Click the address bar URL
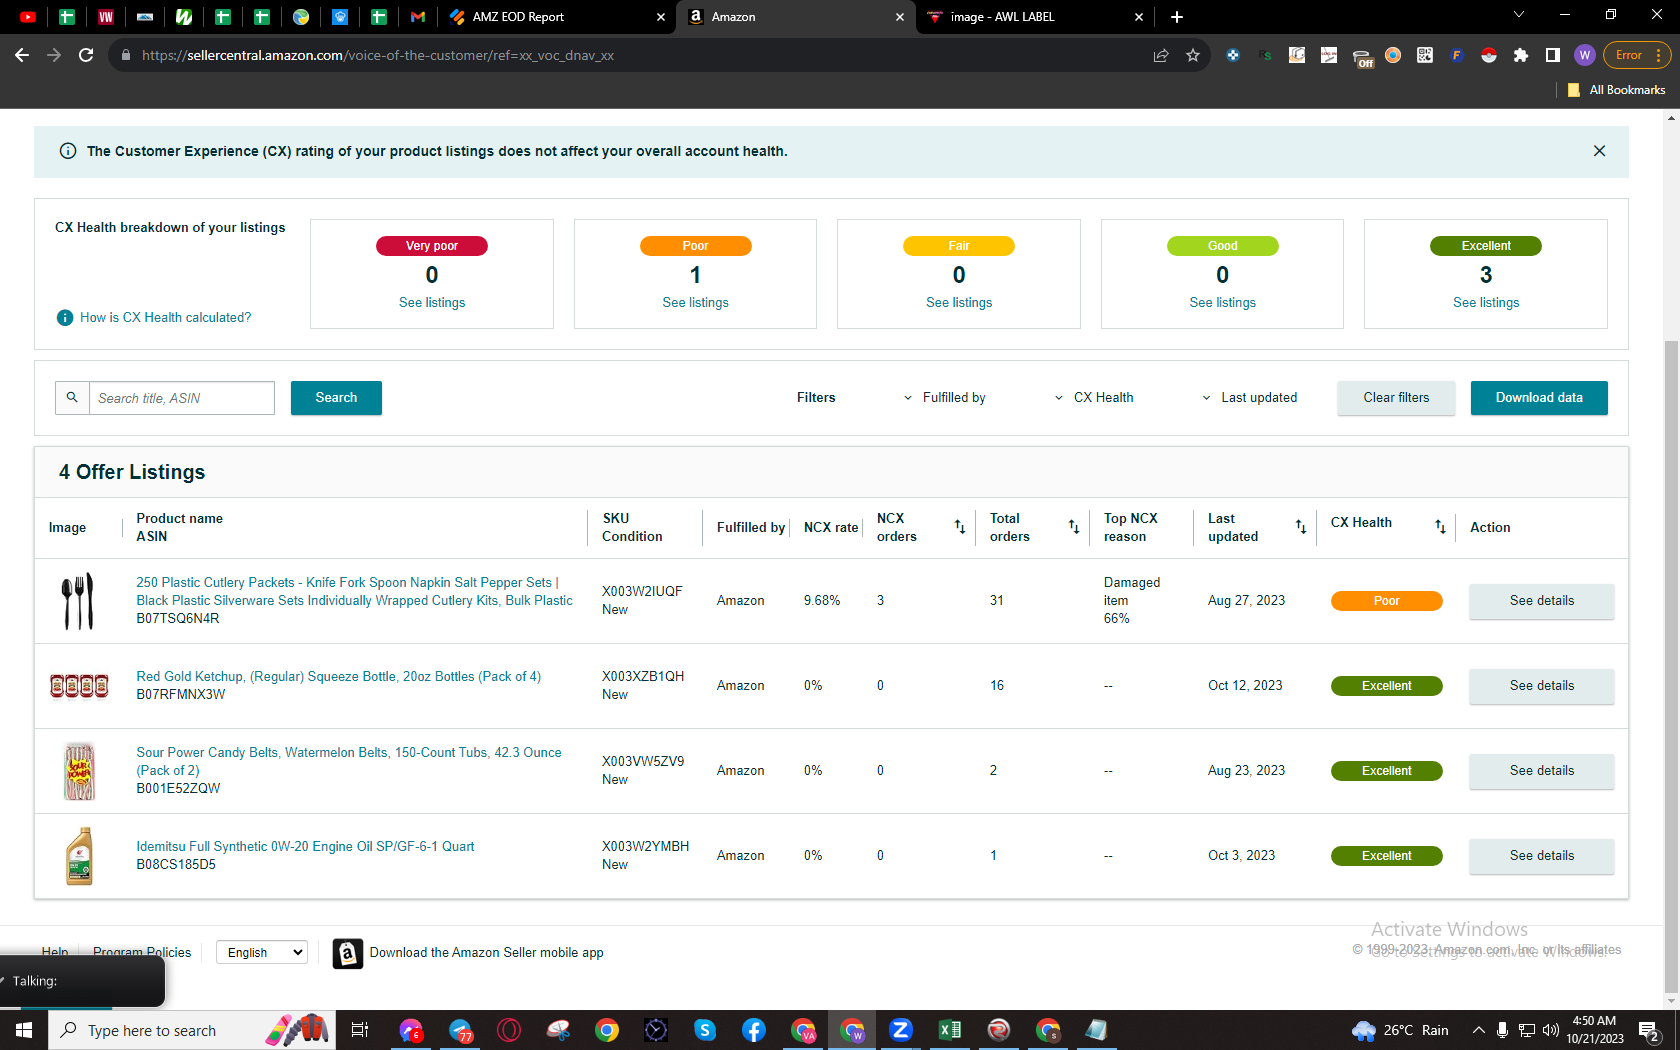Image resolution: width=1680 pixels, height=1050 pixels. 378,55
